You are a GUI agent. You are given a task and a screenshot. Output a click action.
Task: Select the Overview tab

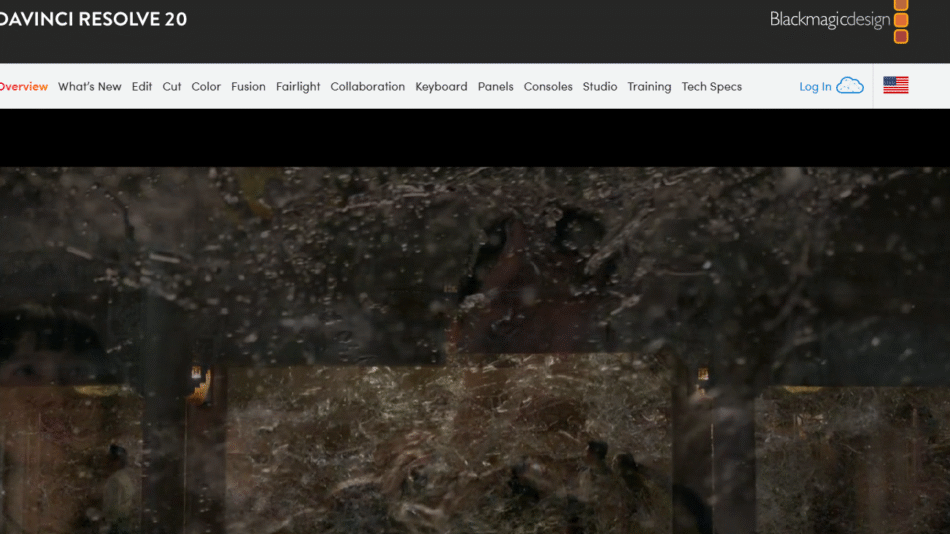[23, 87]
